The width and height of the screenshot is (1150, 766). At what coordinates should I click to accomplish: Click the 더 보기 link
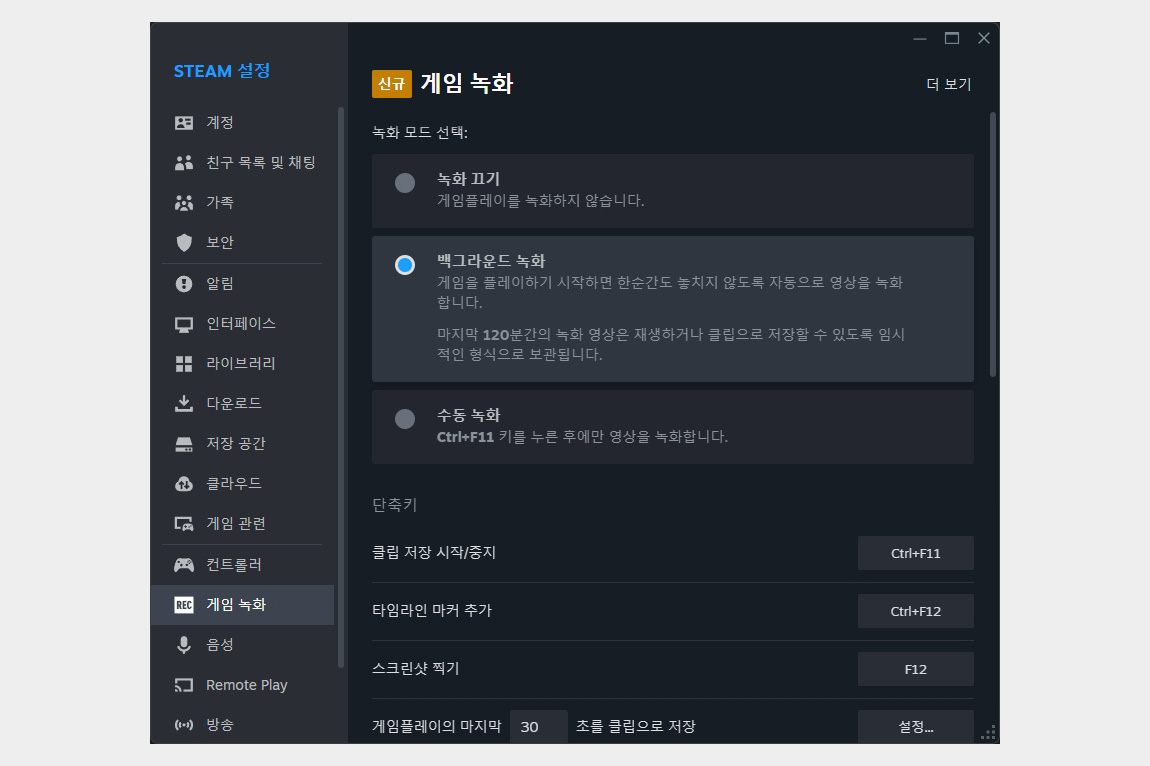pos(948,84)
